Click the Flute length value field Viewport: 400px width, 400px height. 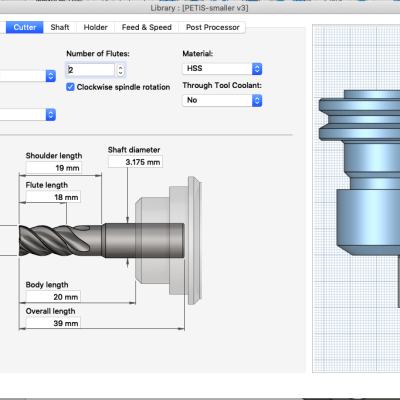[53, 197]
